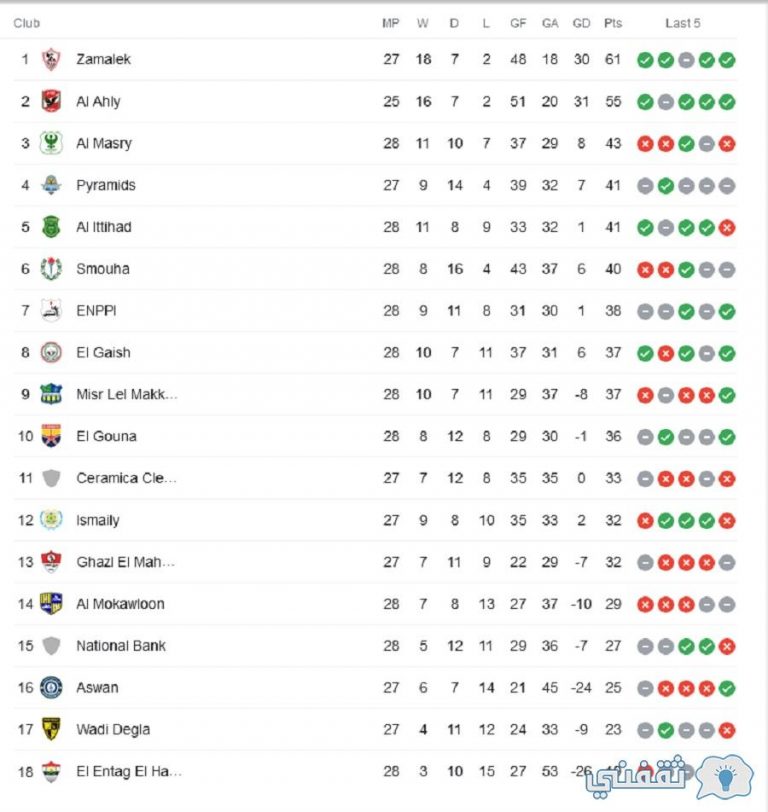Click the Zamalek club crest
Viewport: 768px width, 812px height.
click(x=51, y=59)
